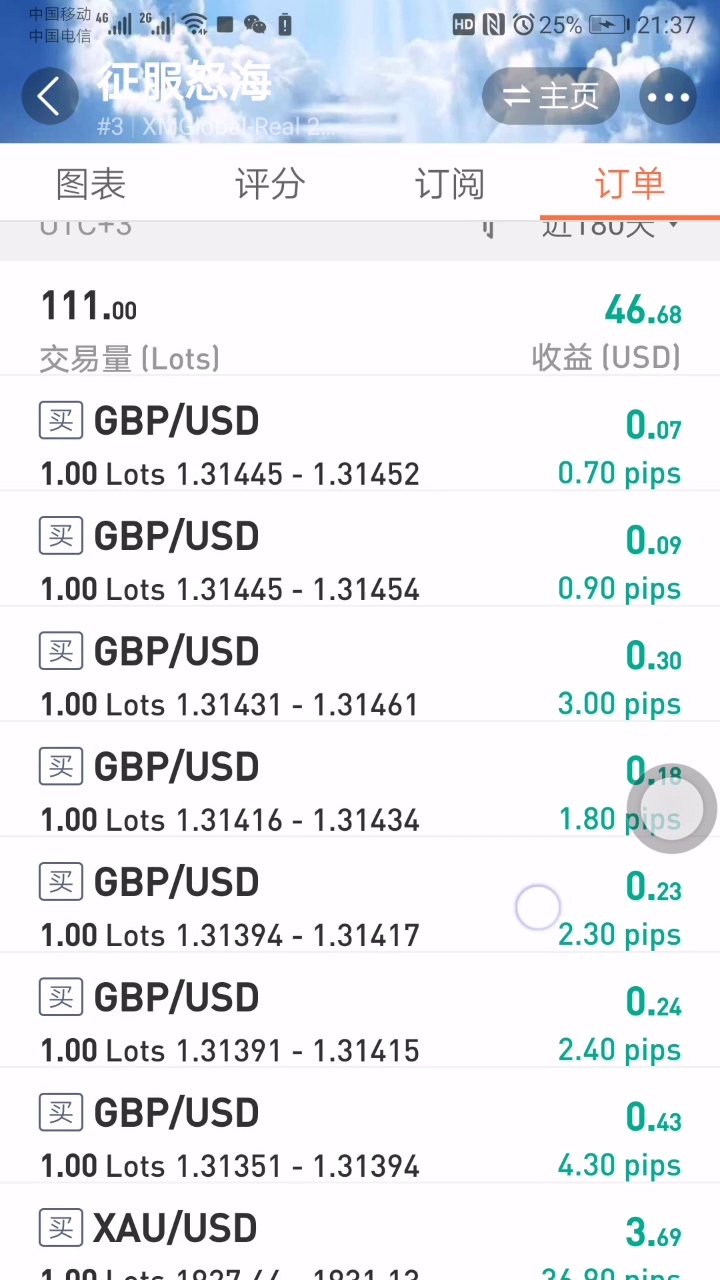Image resolution: width=720 pixels, height=1280 pixels.
Task: Tap the WeChat notification icon in status bar
Action: pos(255,25)
